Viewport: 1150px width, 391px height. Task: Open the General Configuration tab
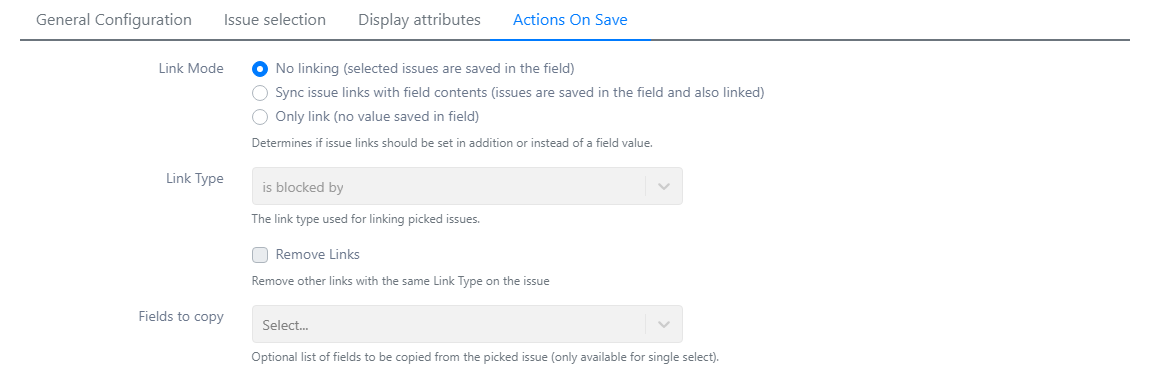(x=114, y=20)
